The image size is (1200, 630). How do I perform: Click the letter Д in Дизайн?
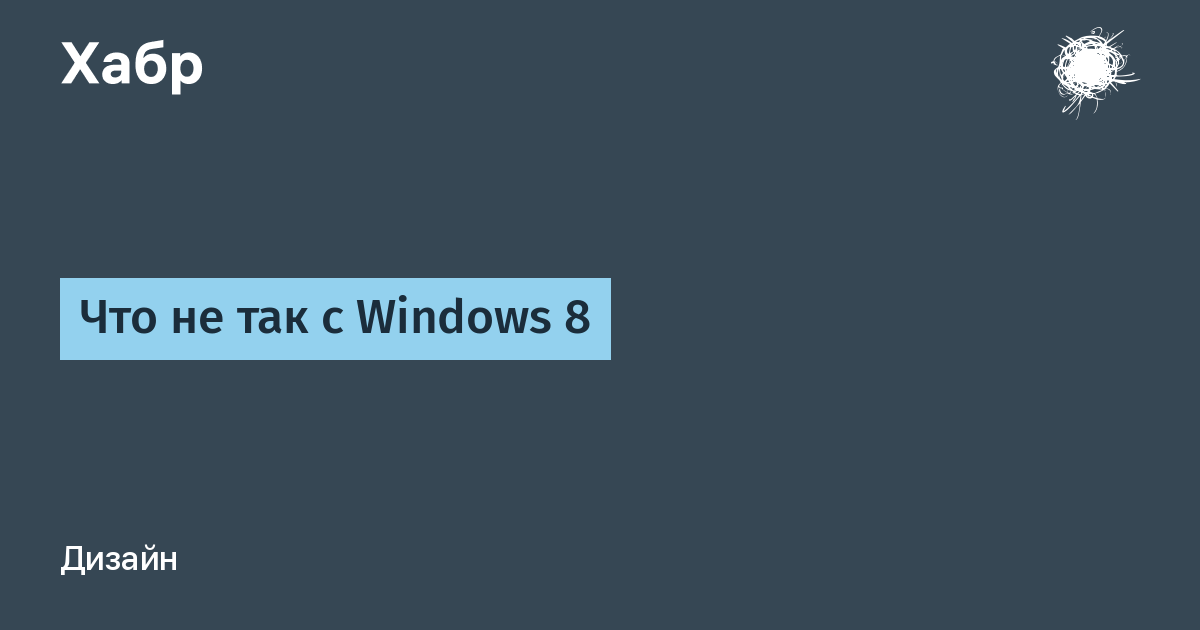click(x=72, y=561)
